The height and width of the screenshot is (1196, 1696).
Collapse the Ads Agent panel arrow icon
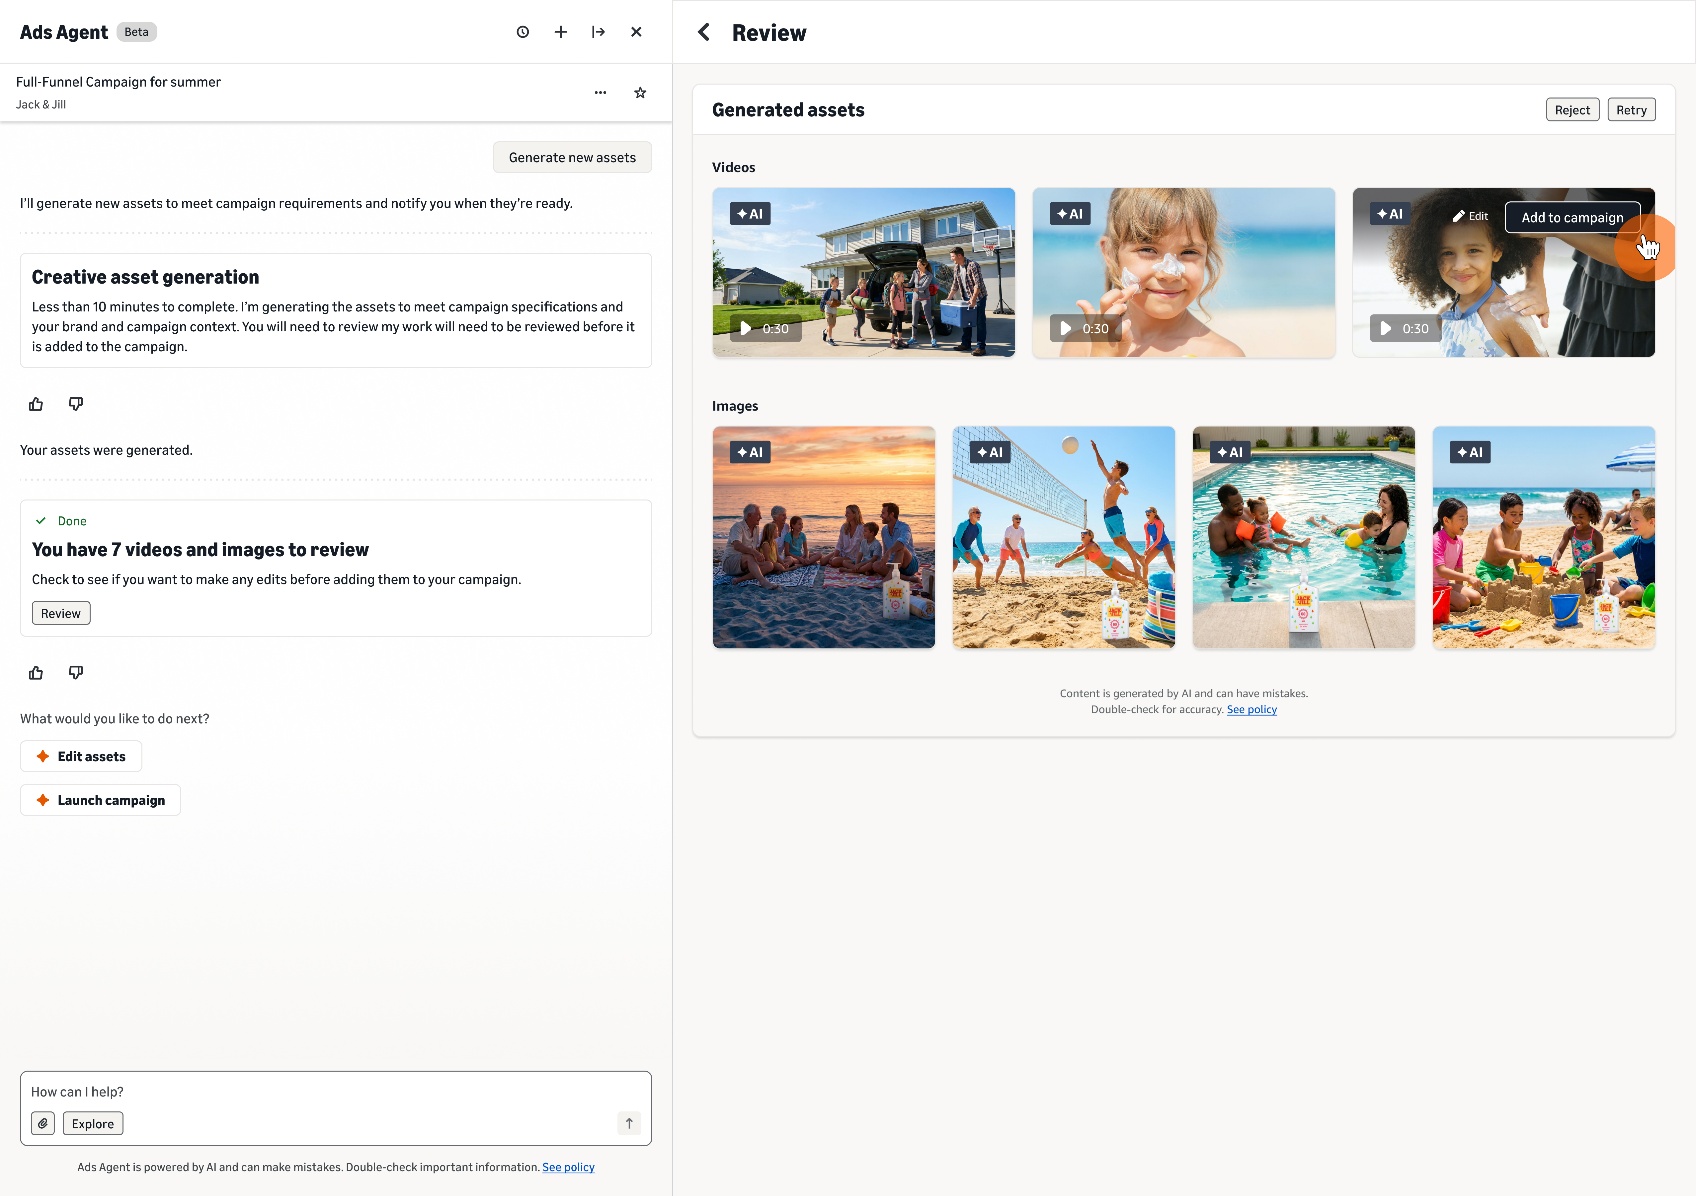click(x=598, y=32)
